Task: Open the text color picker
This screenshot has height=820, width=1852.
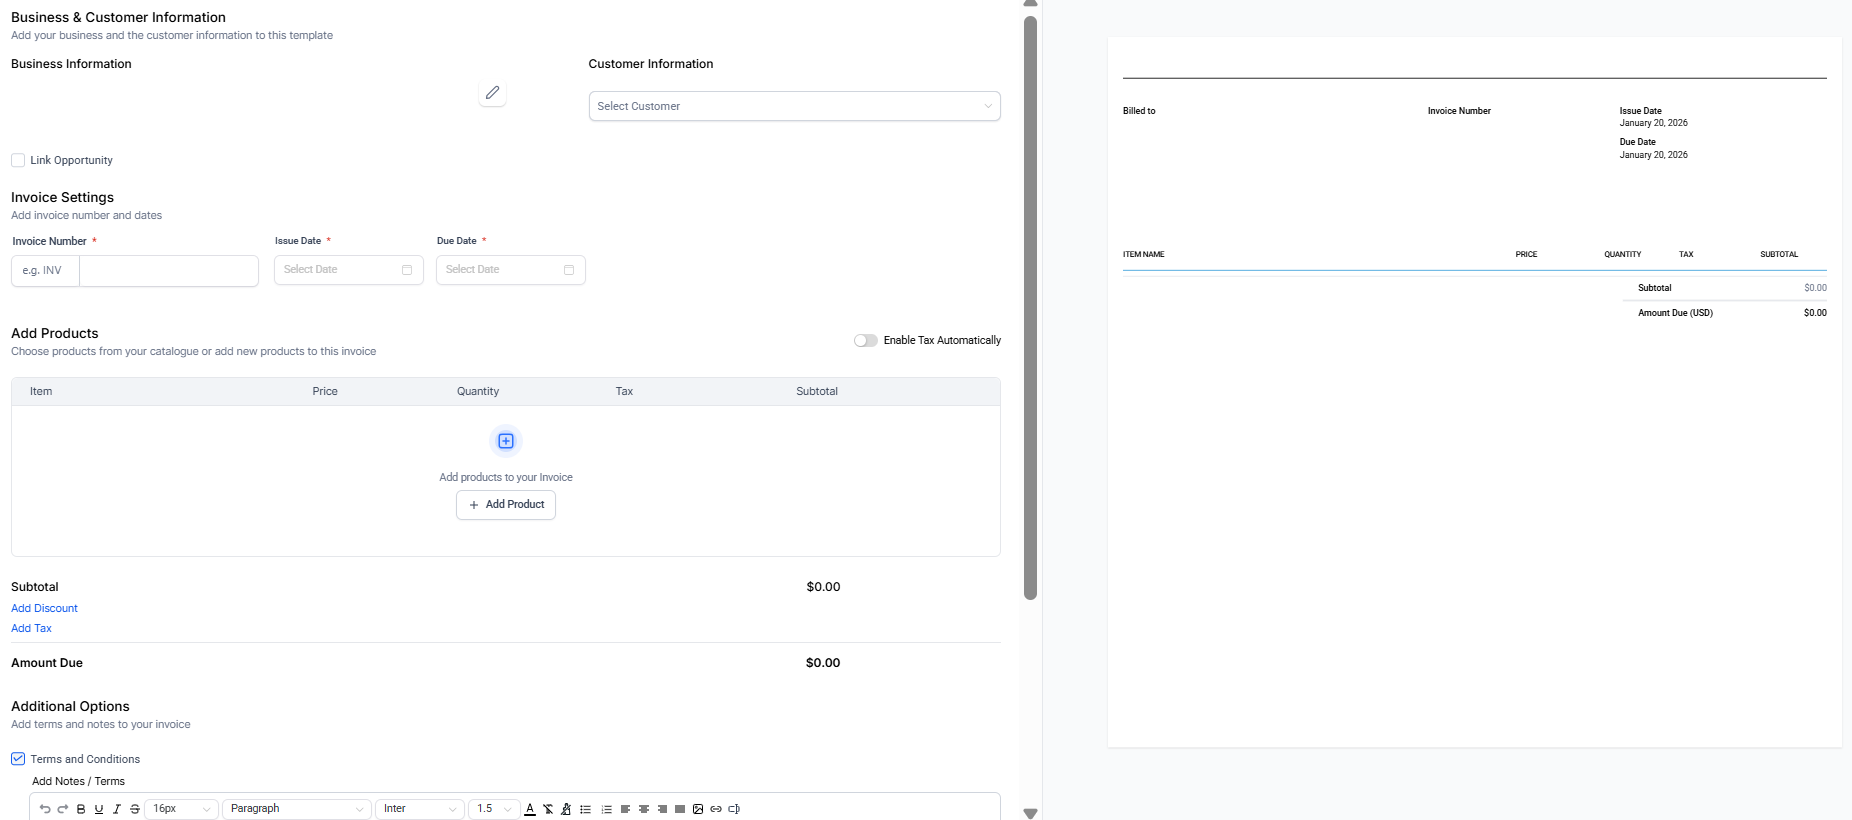Action: click(530, 809)
